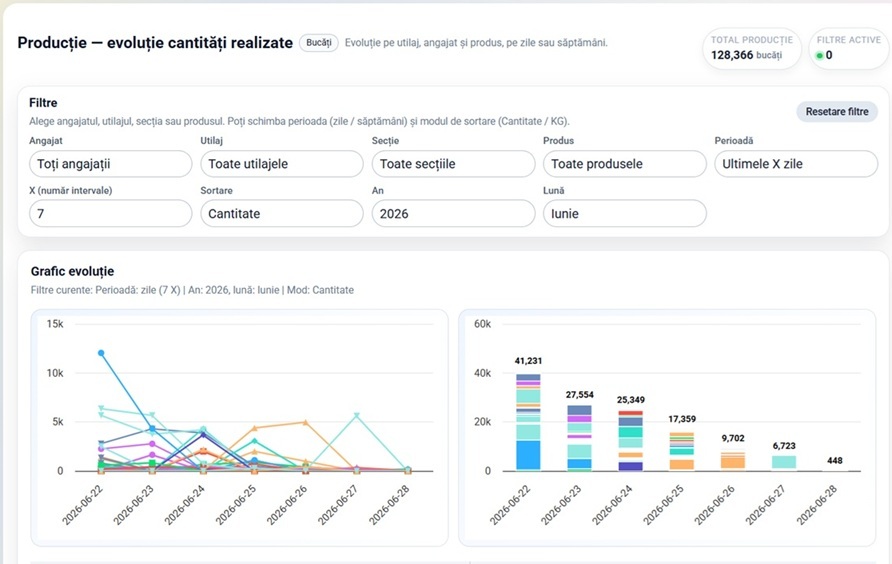Open the An dropdown showing 2026

coord(453,213)
